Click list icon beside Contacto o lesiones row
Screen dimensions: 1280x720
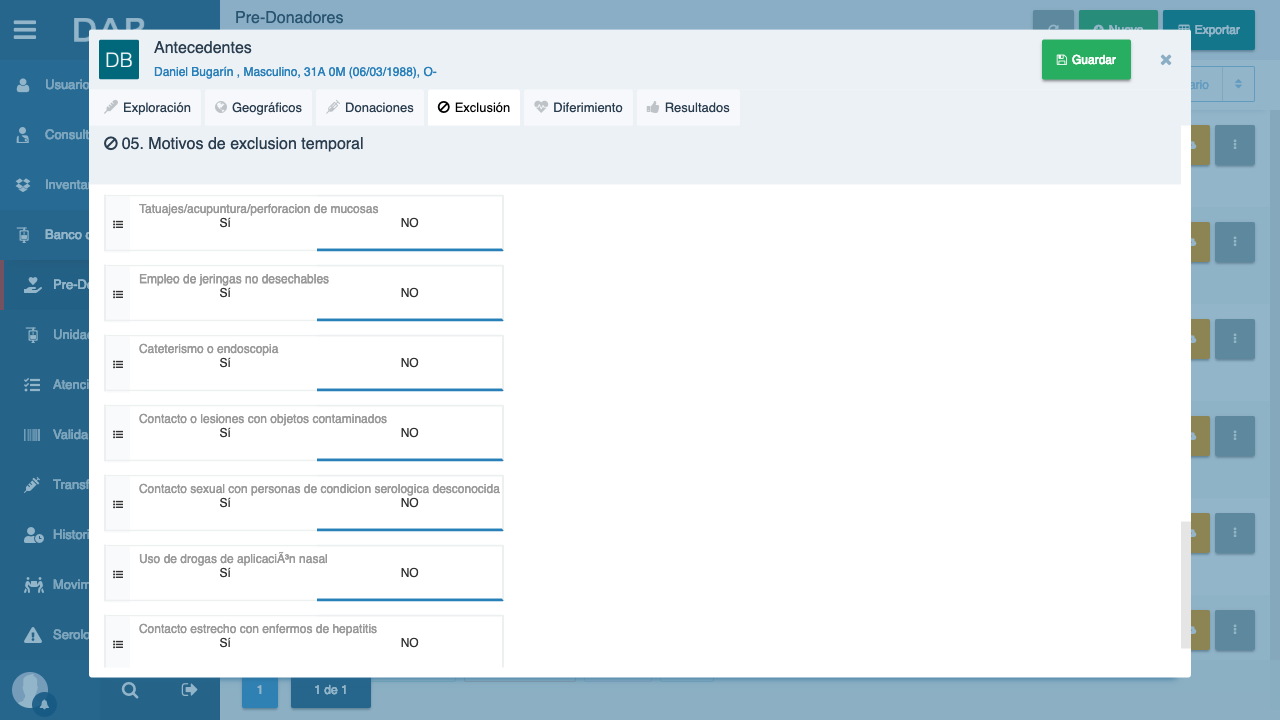(x=118, y=435)
